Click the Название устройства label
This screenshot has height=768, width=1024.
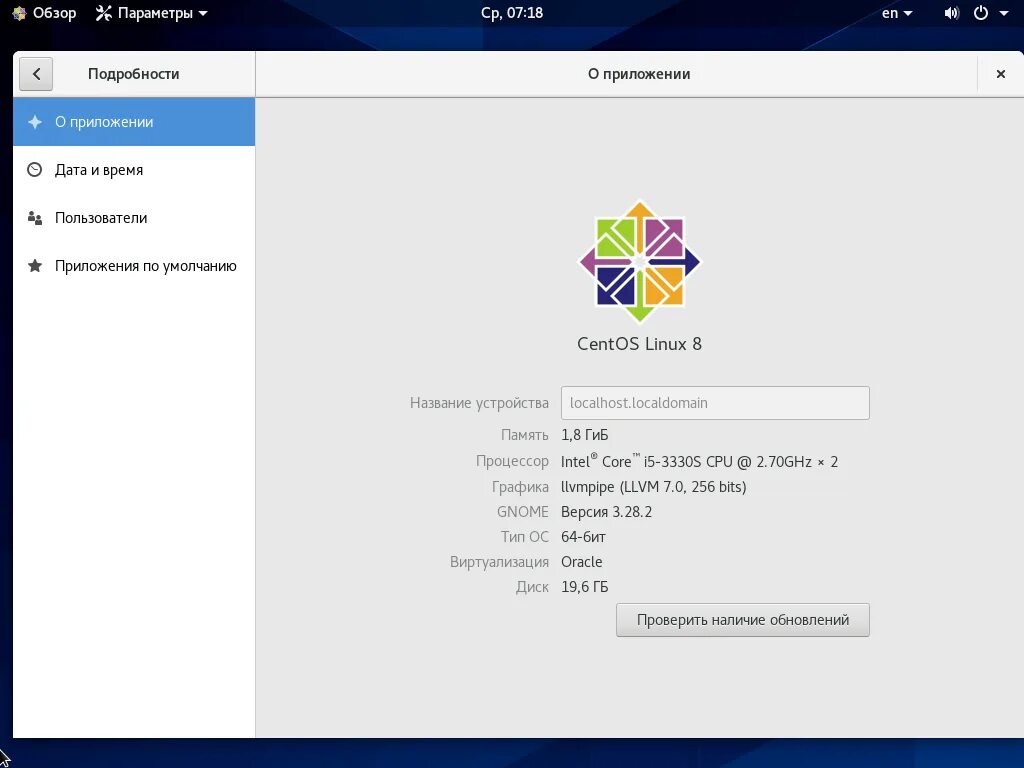coord(479,403)
